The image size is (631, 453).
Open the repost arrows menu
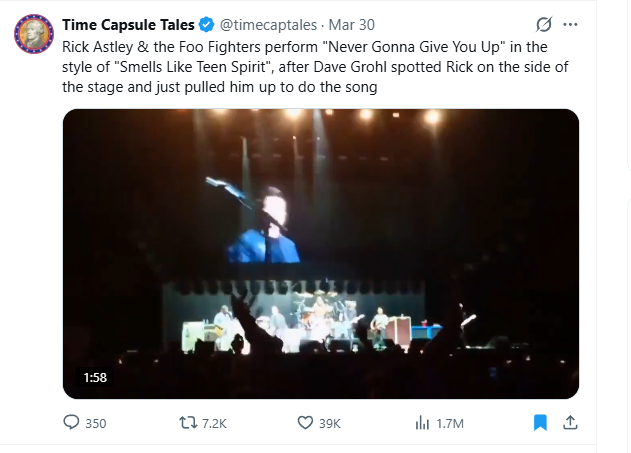[187, 423]
